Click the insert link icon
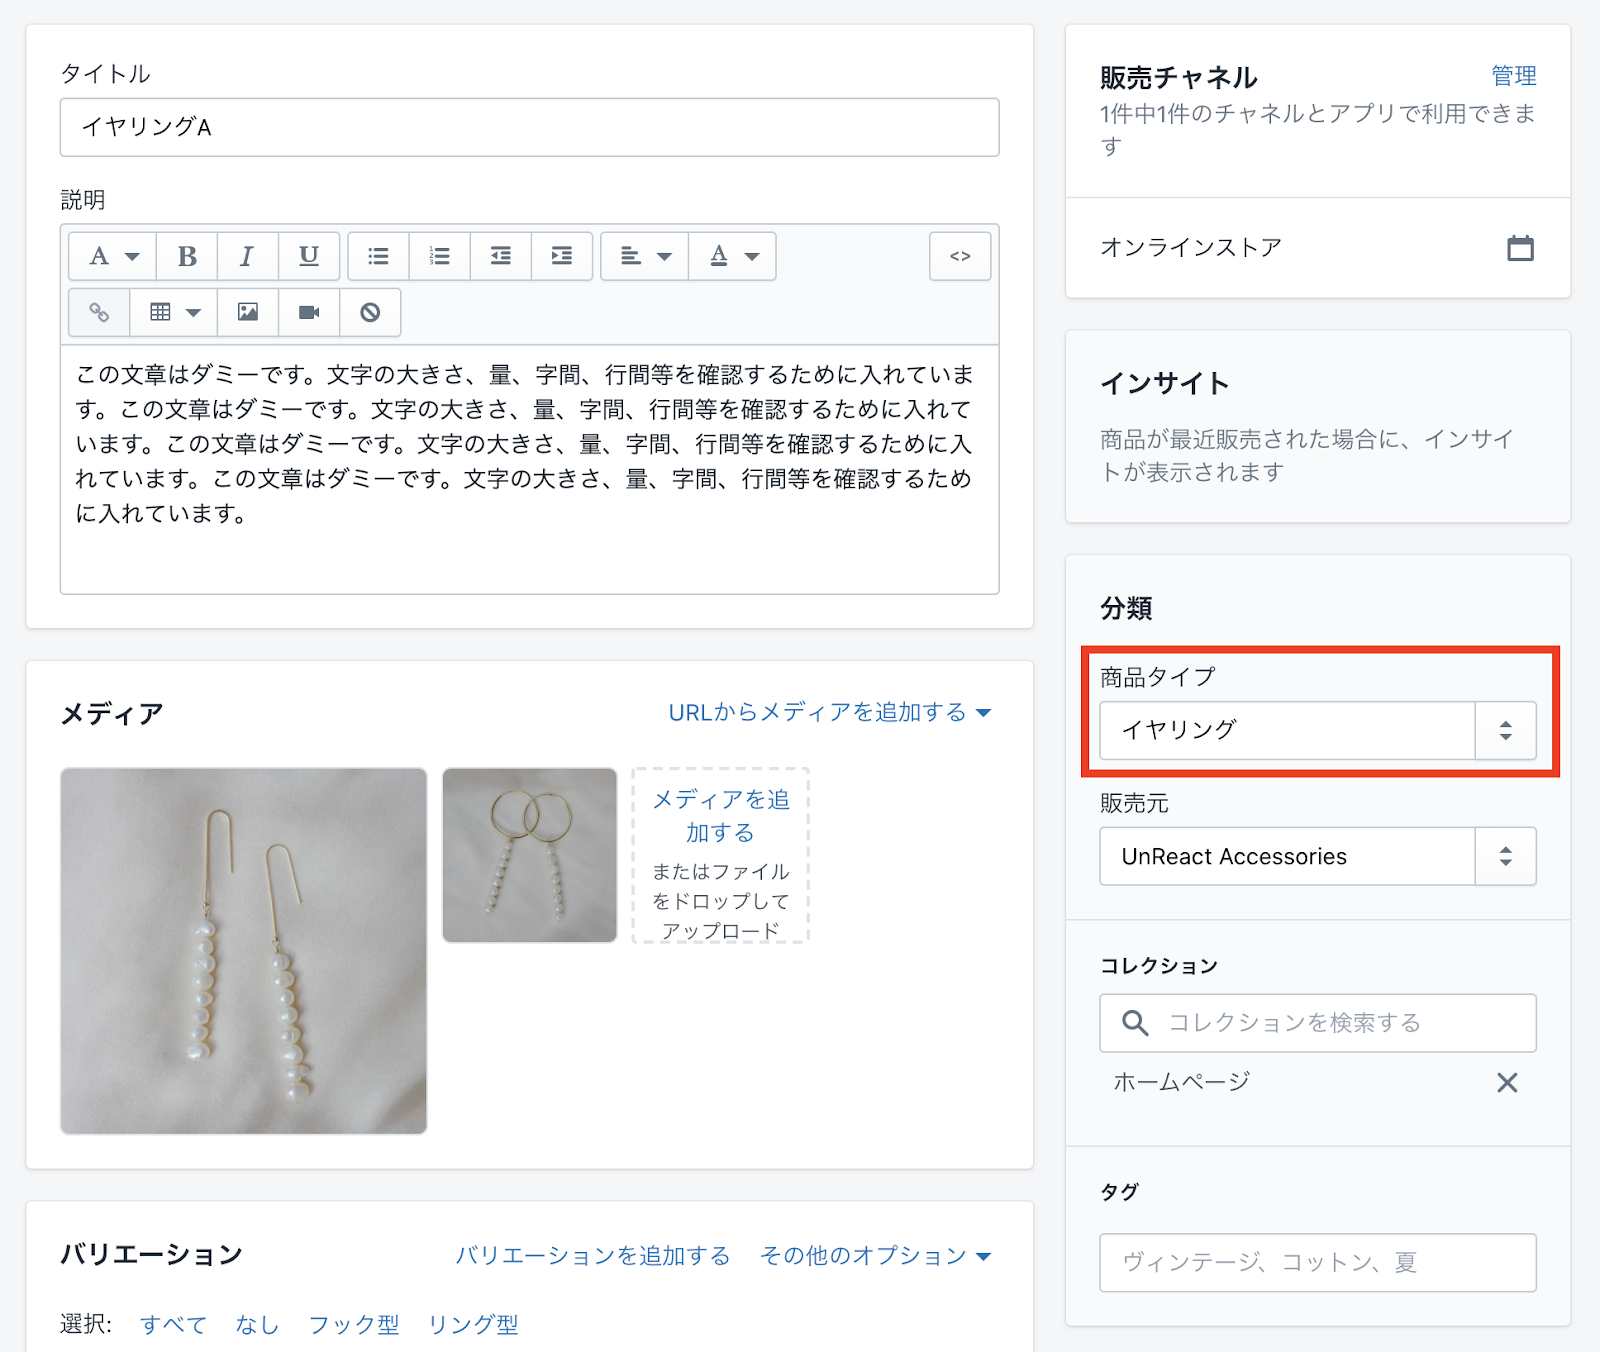 point(99,313)
